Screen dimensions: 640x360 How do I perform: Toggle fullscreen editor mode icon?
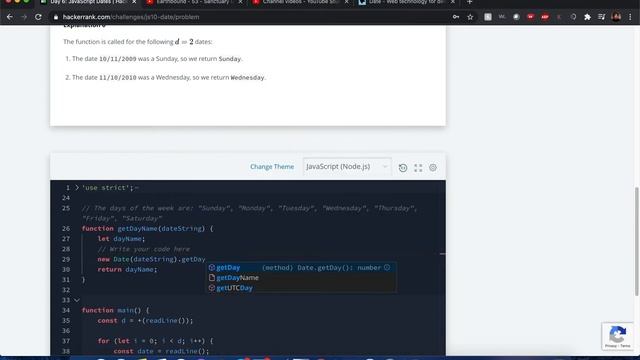[418, 168]
